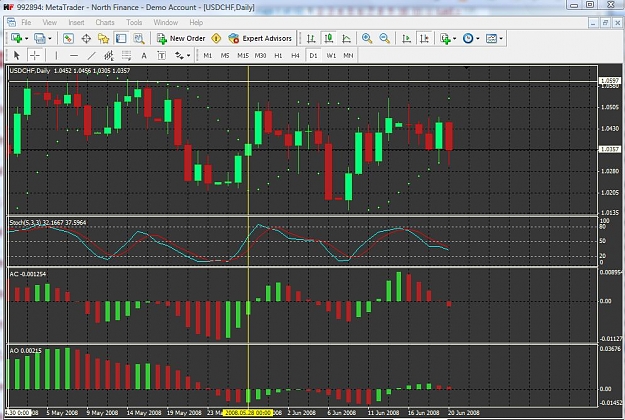Viewport: 625px width, 420px height.
Task: Pick the Vertical Line drawing tool
Action: click(56, 55)
